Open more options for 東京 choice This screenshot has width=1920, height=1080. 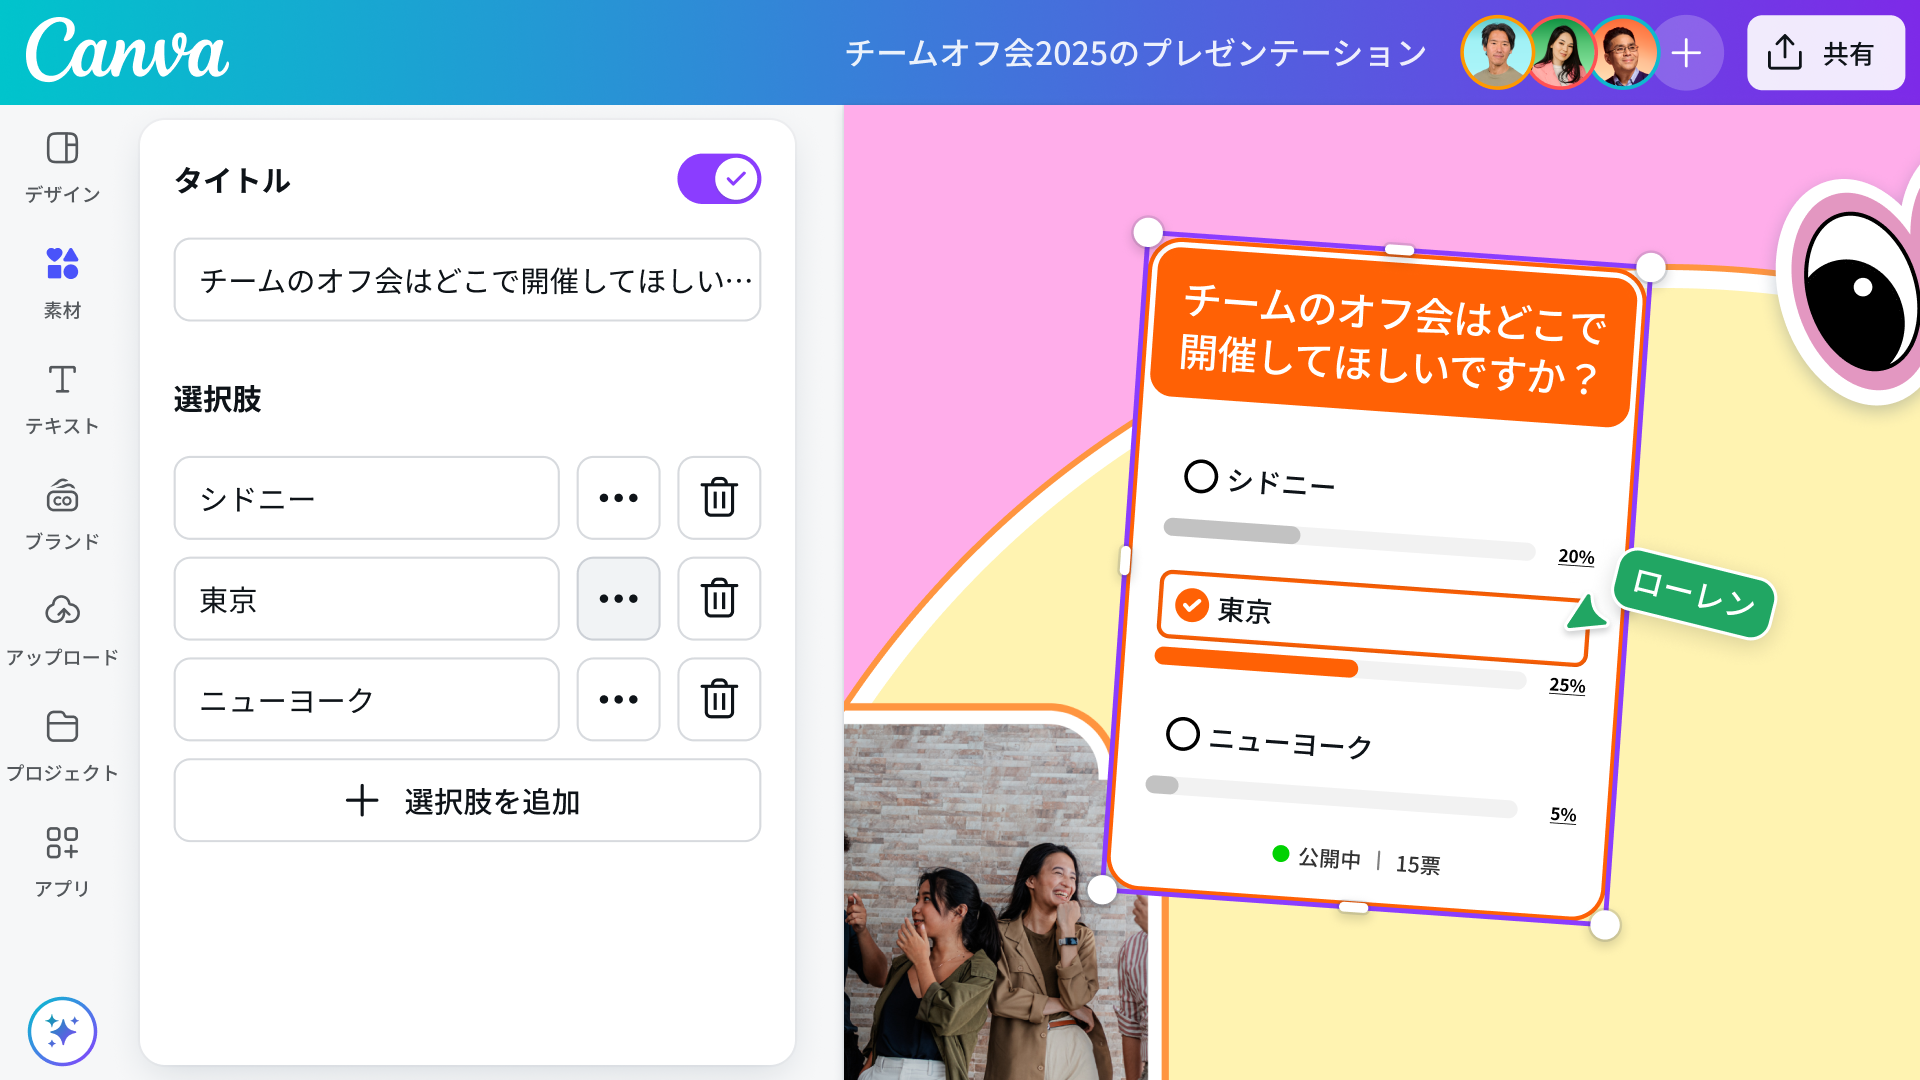click(x=618, y=599)
